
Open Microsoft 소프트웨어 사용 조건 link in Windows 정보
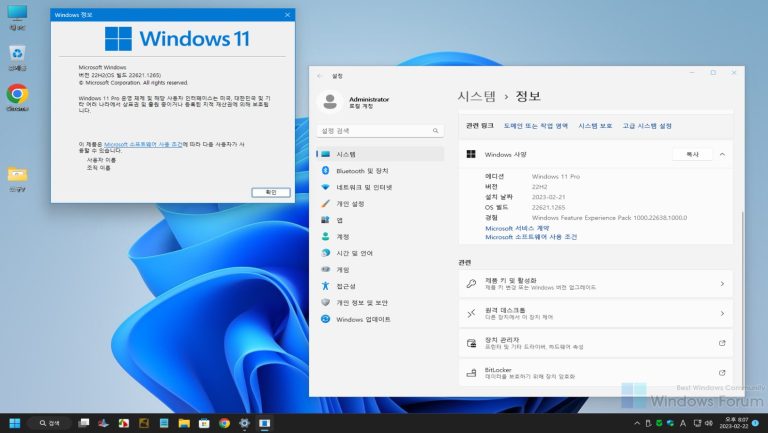click(x=143, y=144)
